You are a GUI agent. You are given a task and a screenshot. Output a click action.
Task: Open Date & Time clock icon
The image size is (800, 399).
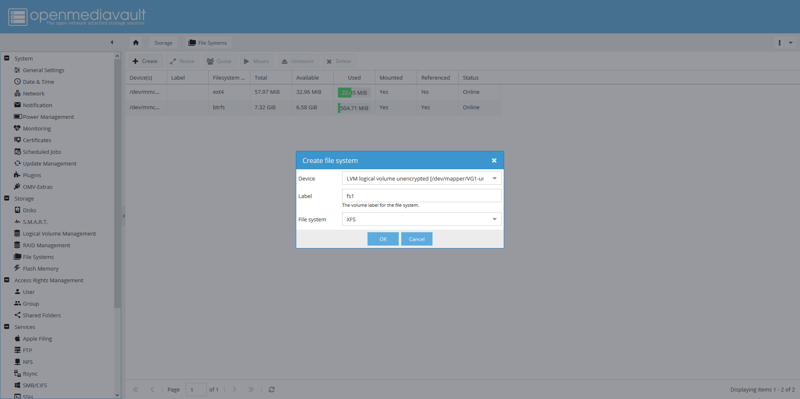[17, 82]
